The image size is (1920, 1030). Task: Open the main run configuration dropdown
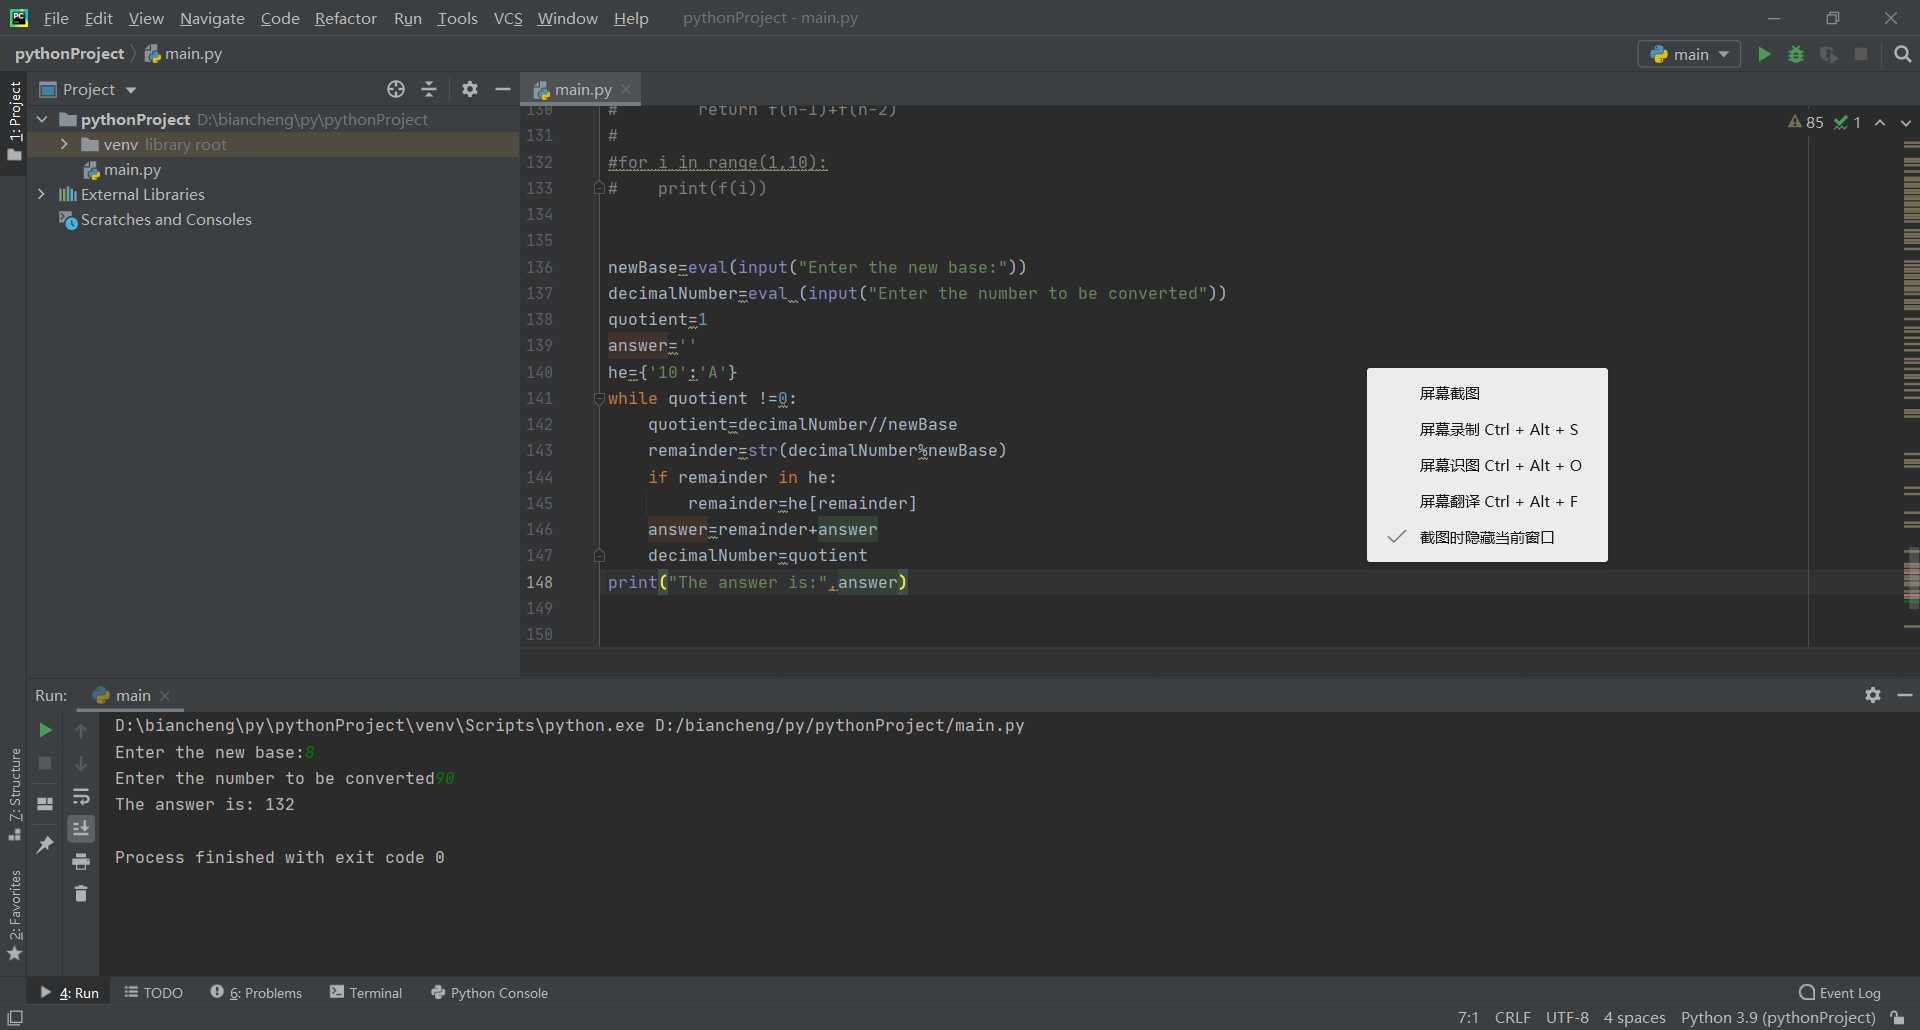click(1689, 54)
